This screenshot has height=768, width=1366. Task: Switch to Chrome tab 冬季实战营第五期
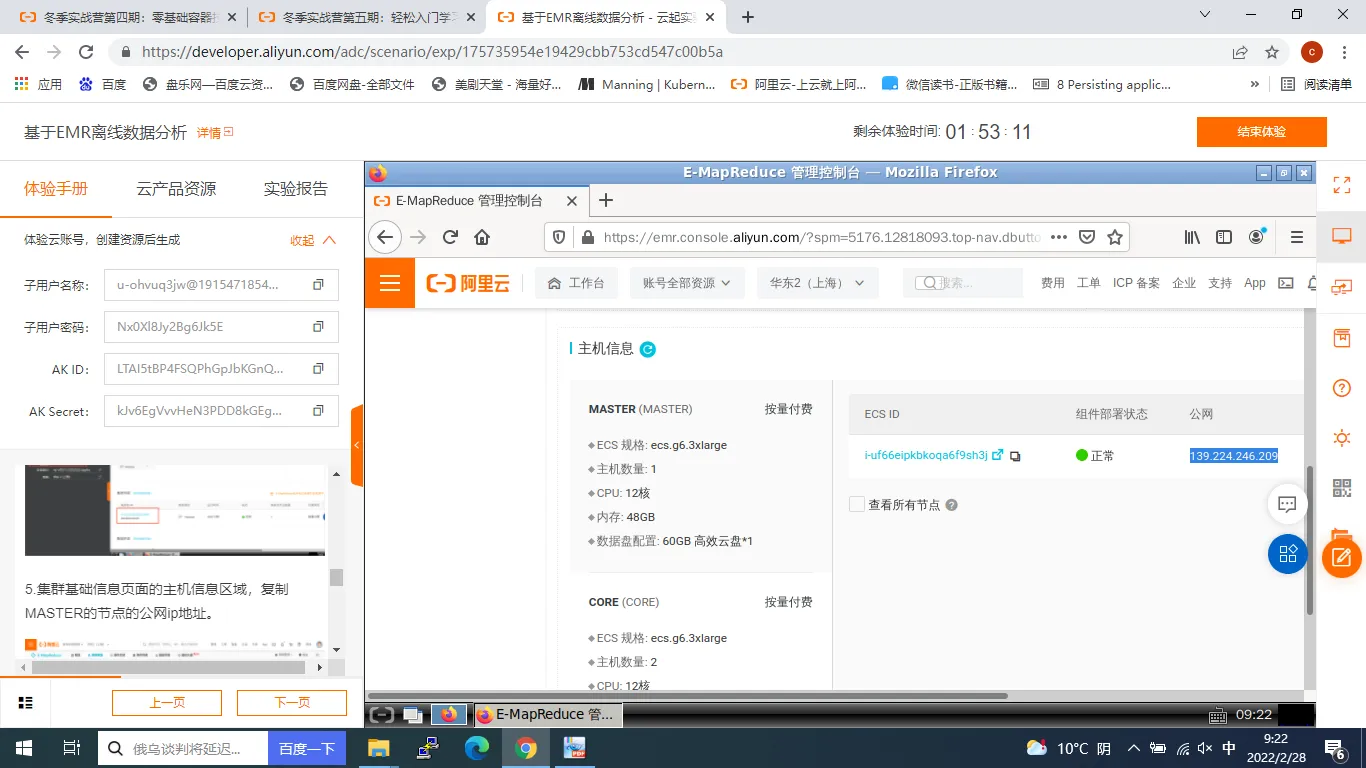365,17
